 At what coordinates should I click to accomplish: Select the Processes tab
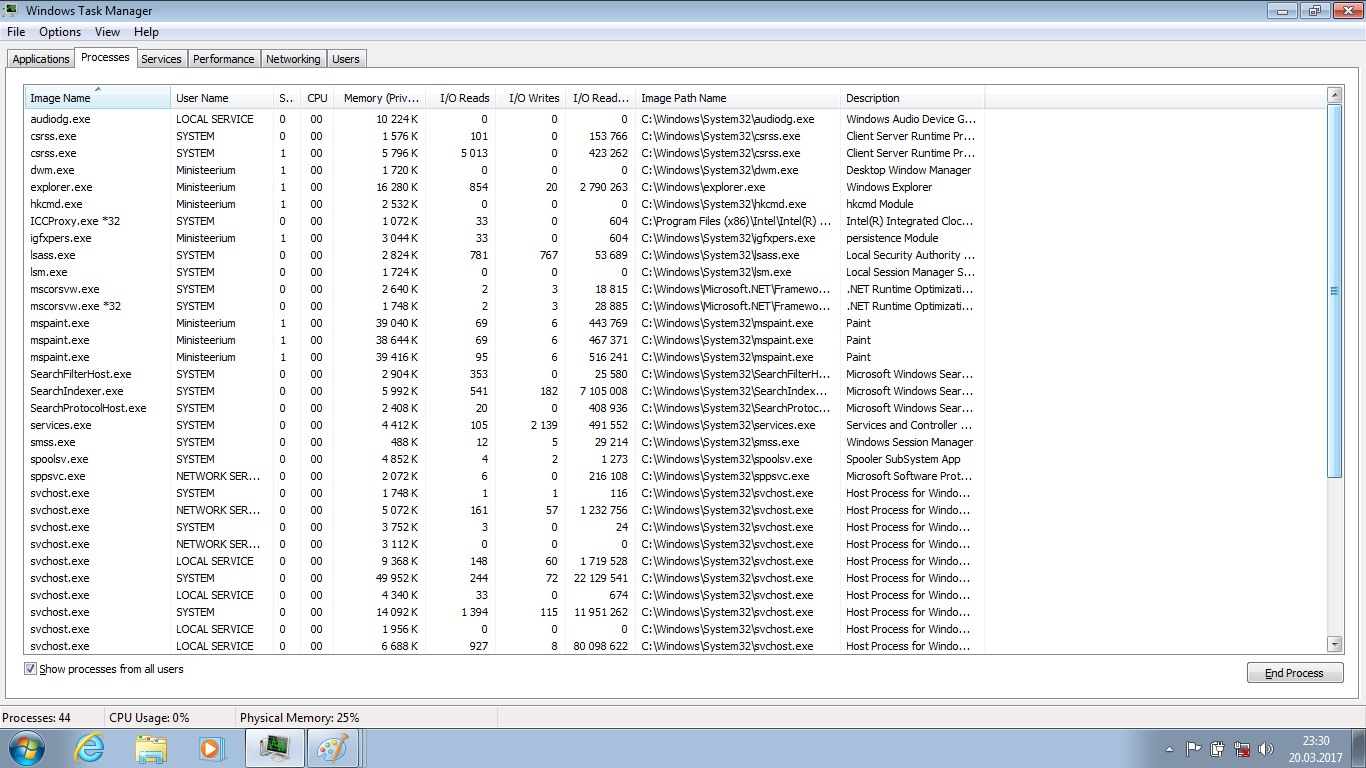(x=105, y=57)
